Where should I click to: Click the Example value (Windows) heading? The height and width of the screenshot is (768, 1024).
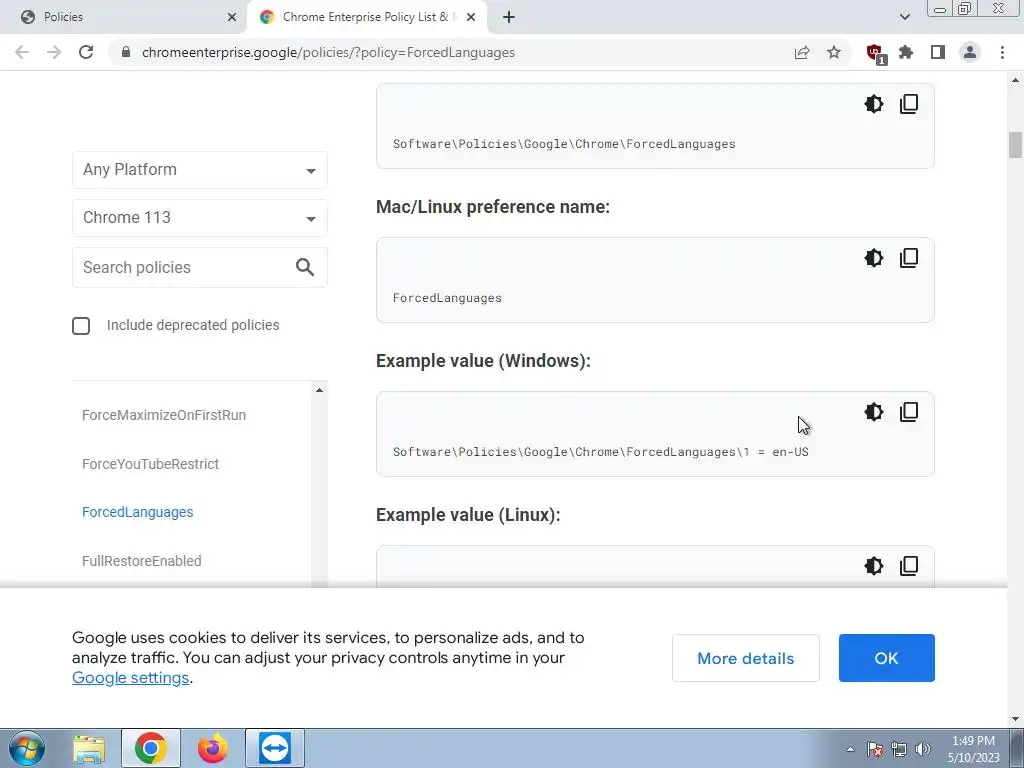483,361
